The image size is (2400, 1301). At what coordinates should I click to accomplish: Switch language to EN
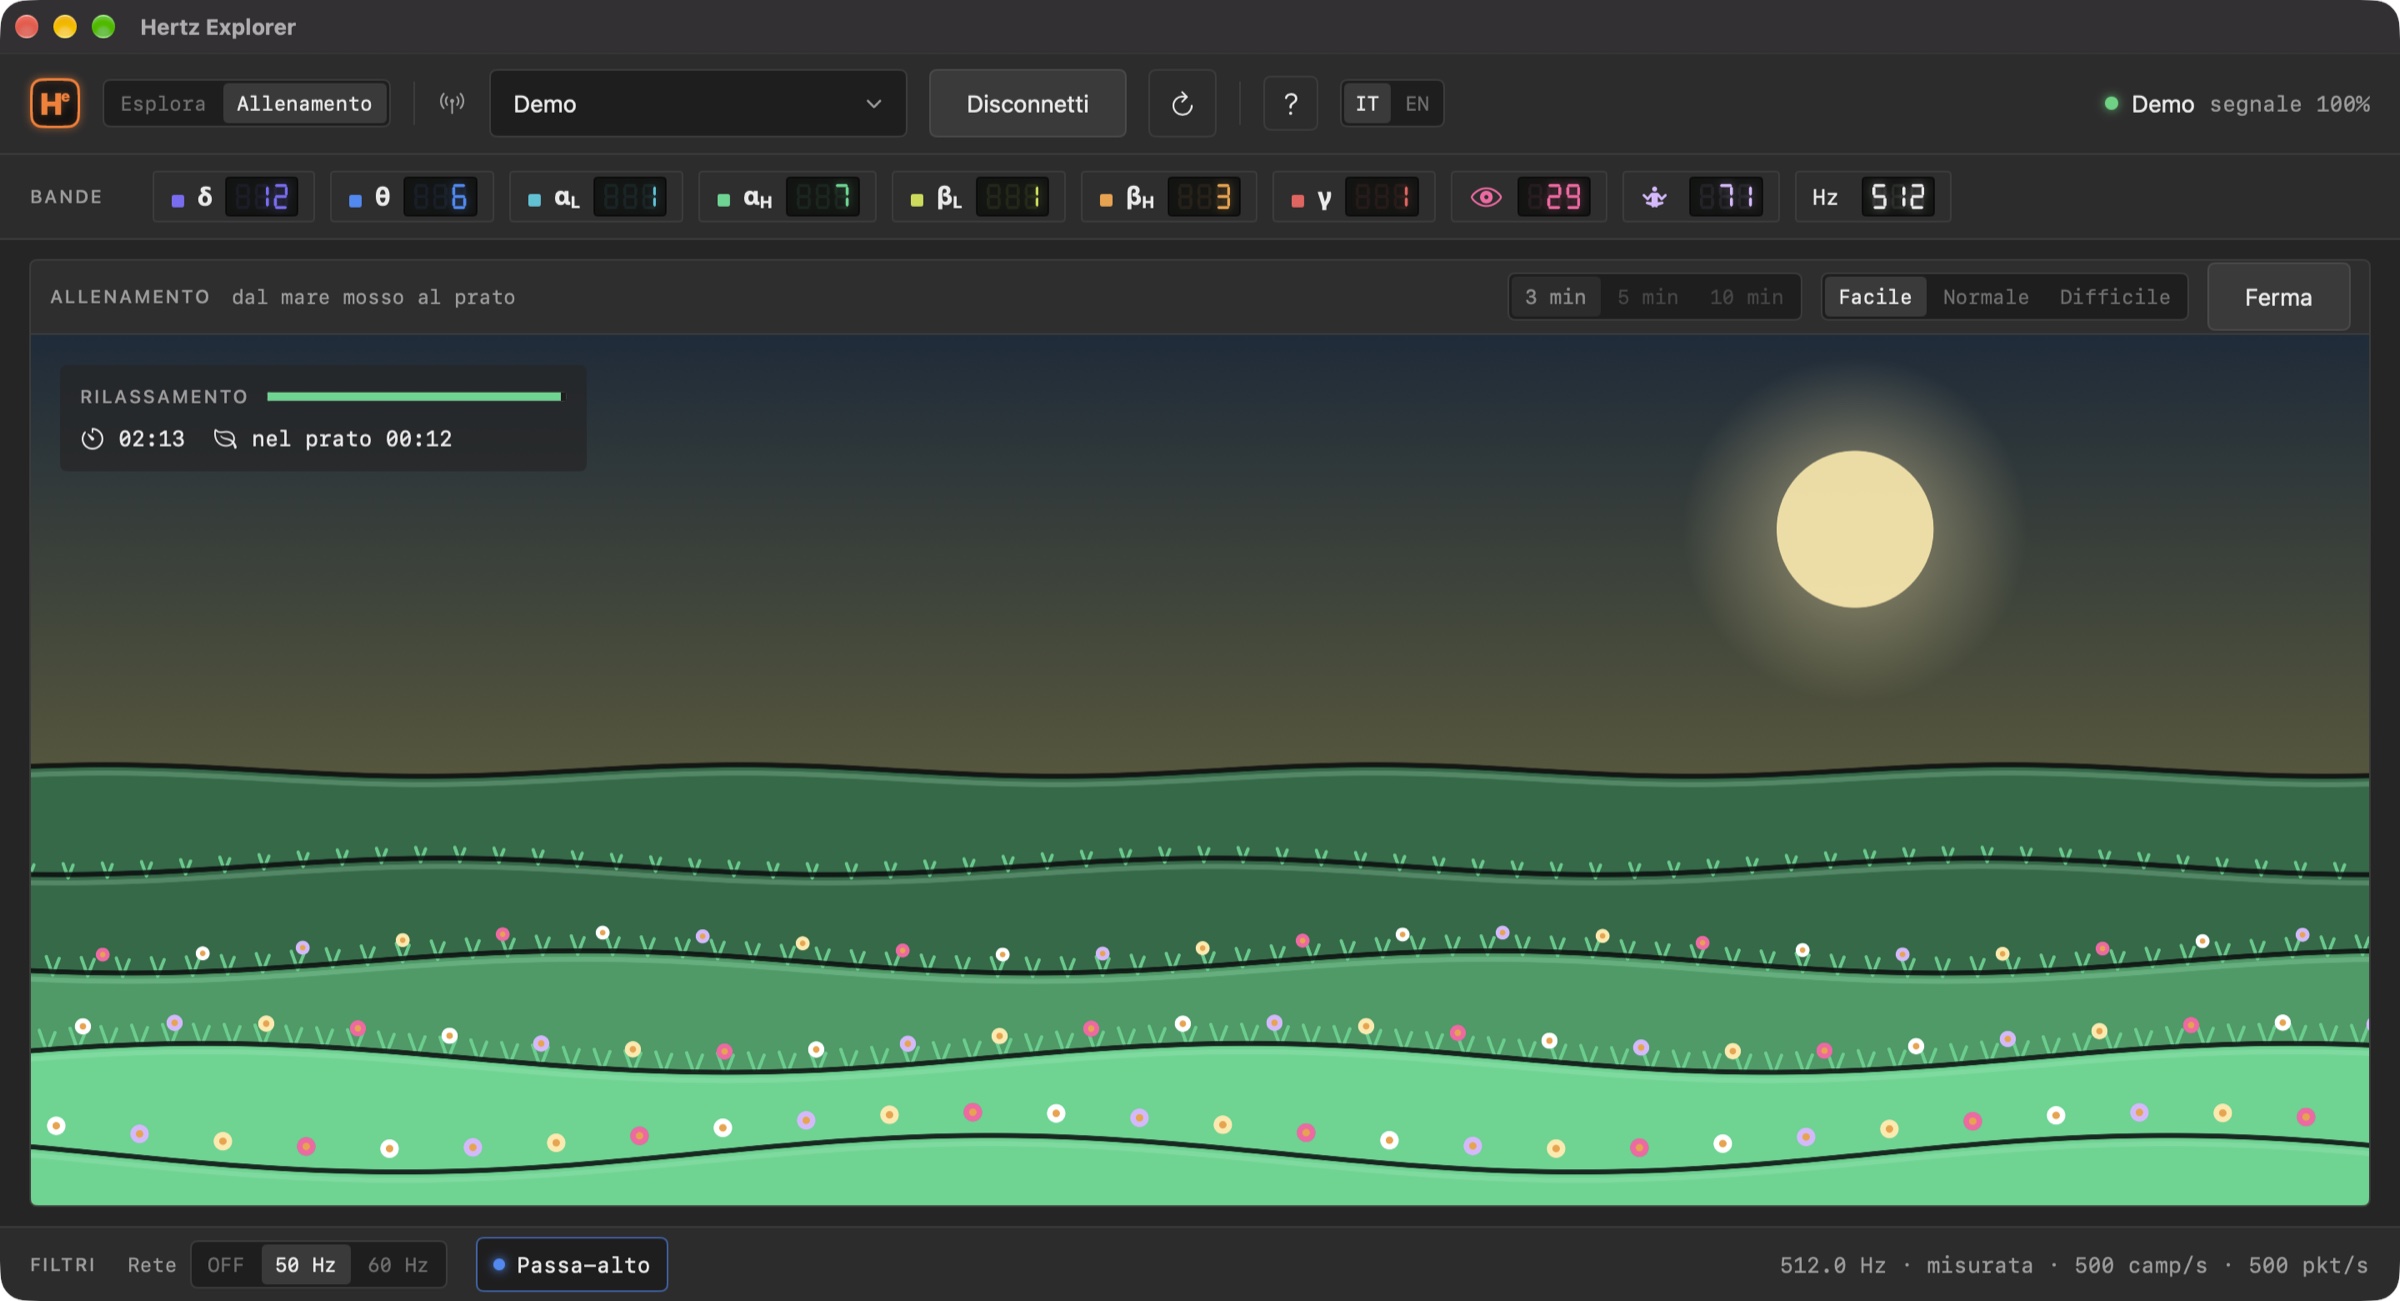tap(1416, 103)
